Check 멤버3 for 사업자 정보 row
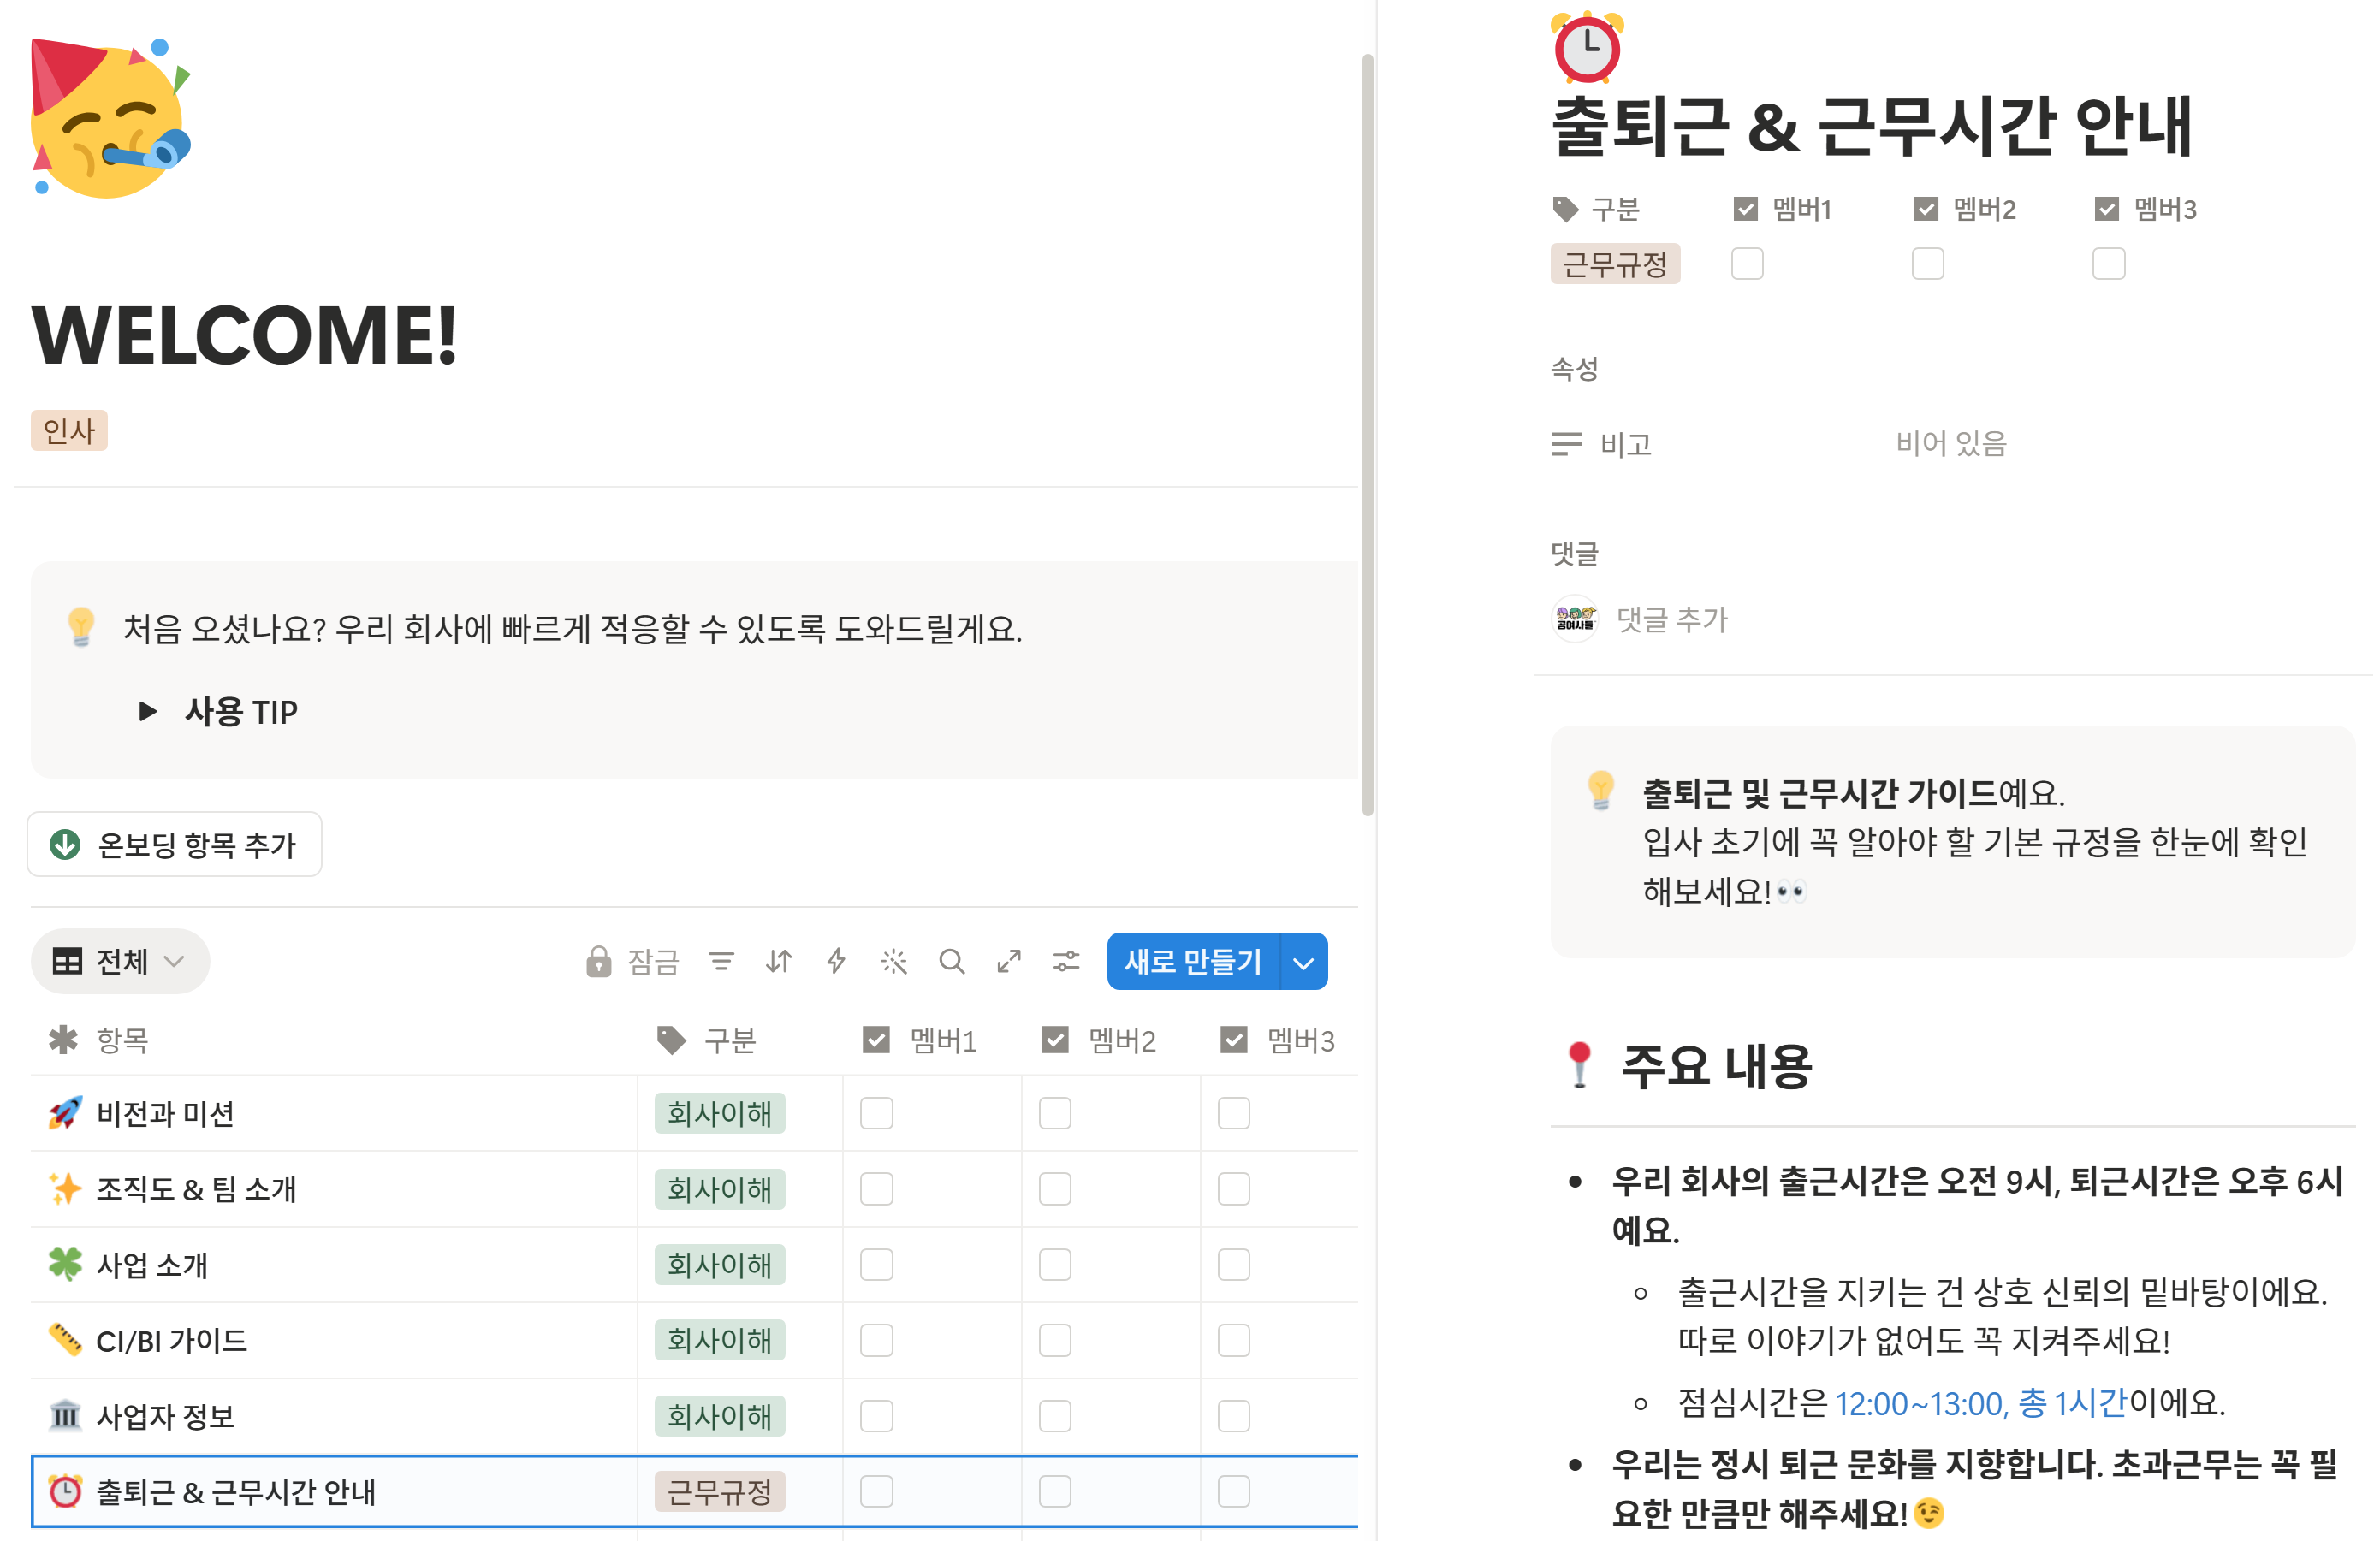2380x1541 pixels. point(1234,1416)
